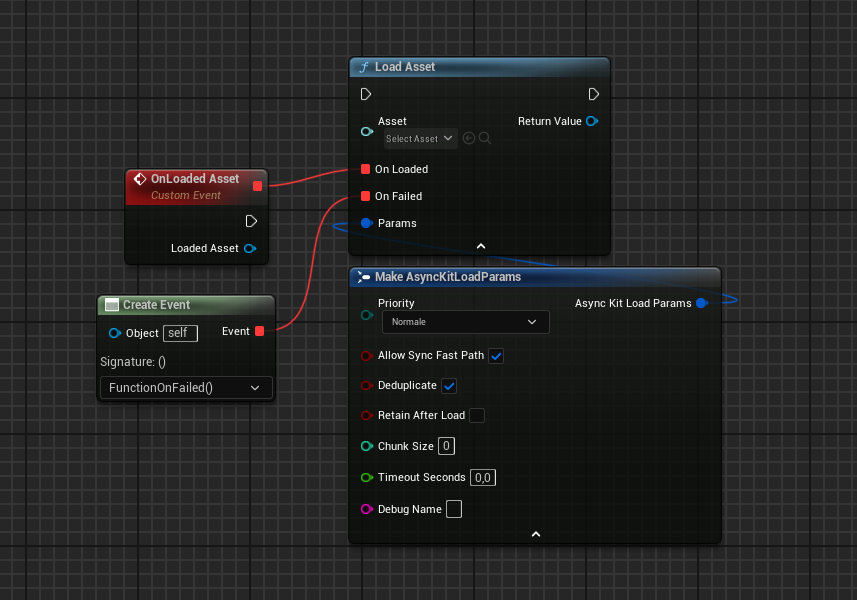Viewport: 857px width, 600px height.
Task: Click OnLoaded Asset execution output pin
Action: 251,221
